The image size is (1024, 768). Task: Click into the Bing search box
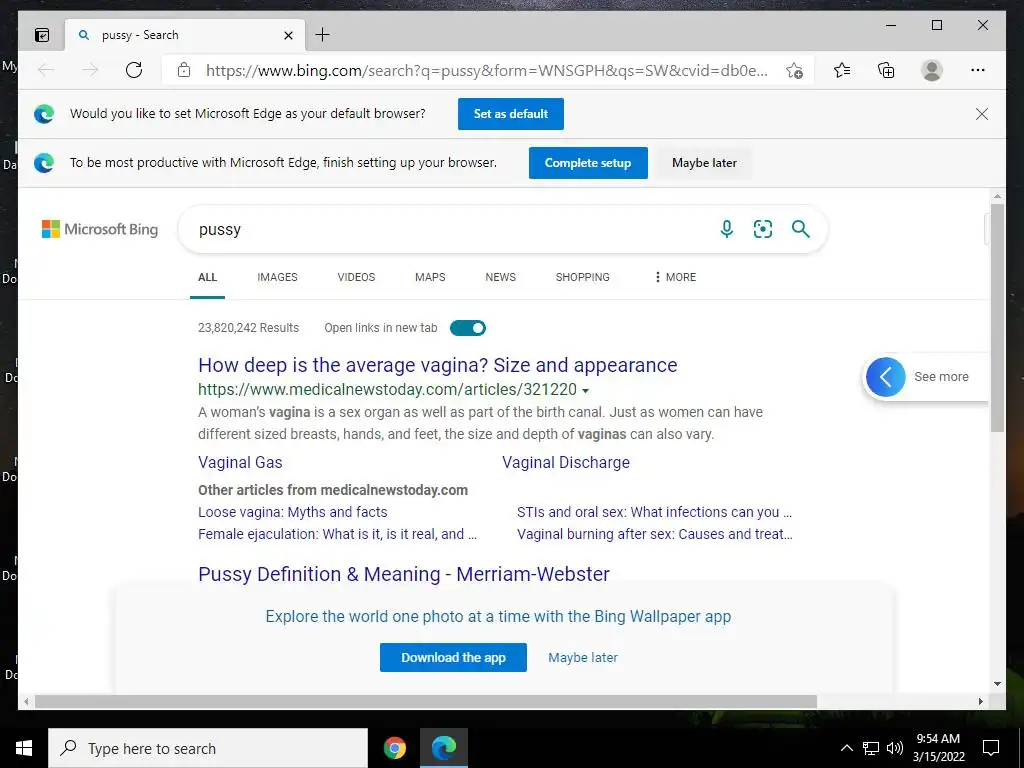click(x=451, y=229)
